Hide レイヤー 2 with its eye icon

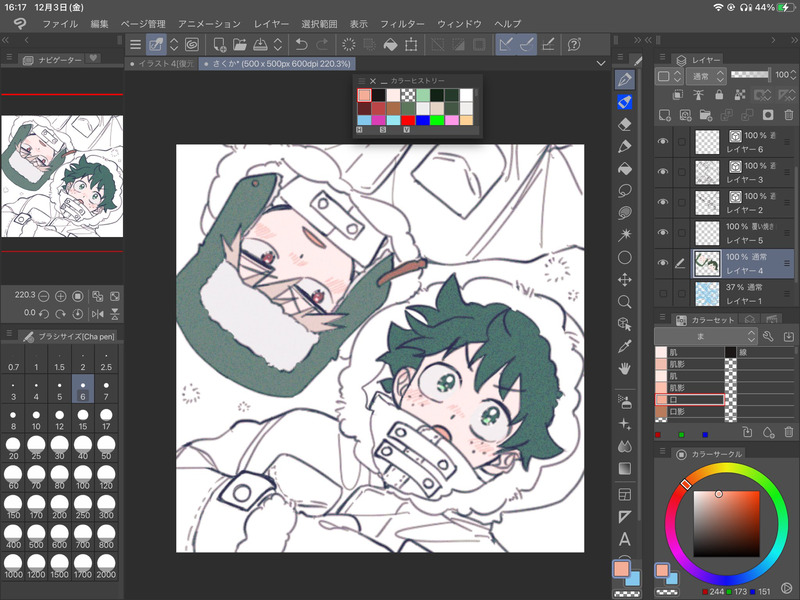(x=663, y=202)
